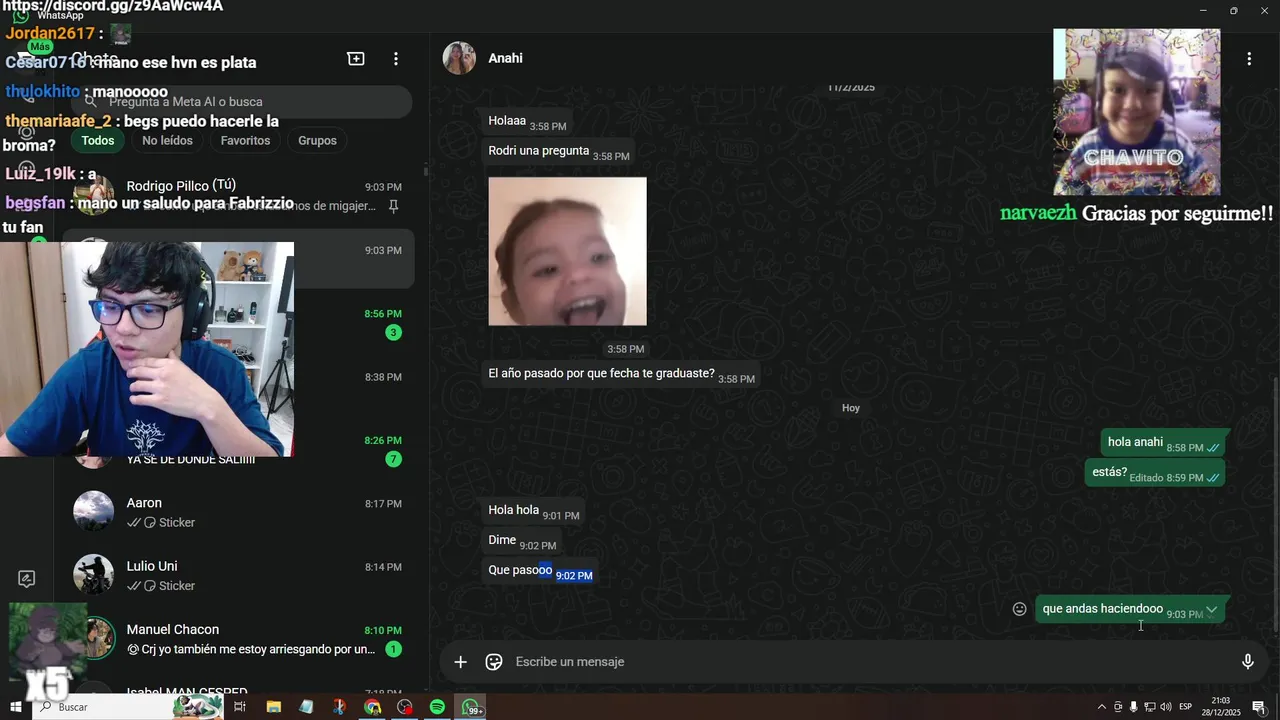Screen dimensions: 1280x720
Task: Select the 'Rodri una pregunta' message
Action: click(x=559, y=152)
